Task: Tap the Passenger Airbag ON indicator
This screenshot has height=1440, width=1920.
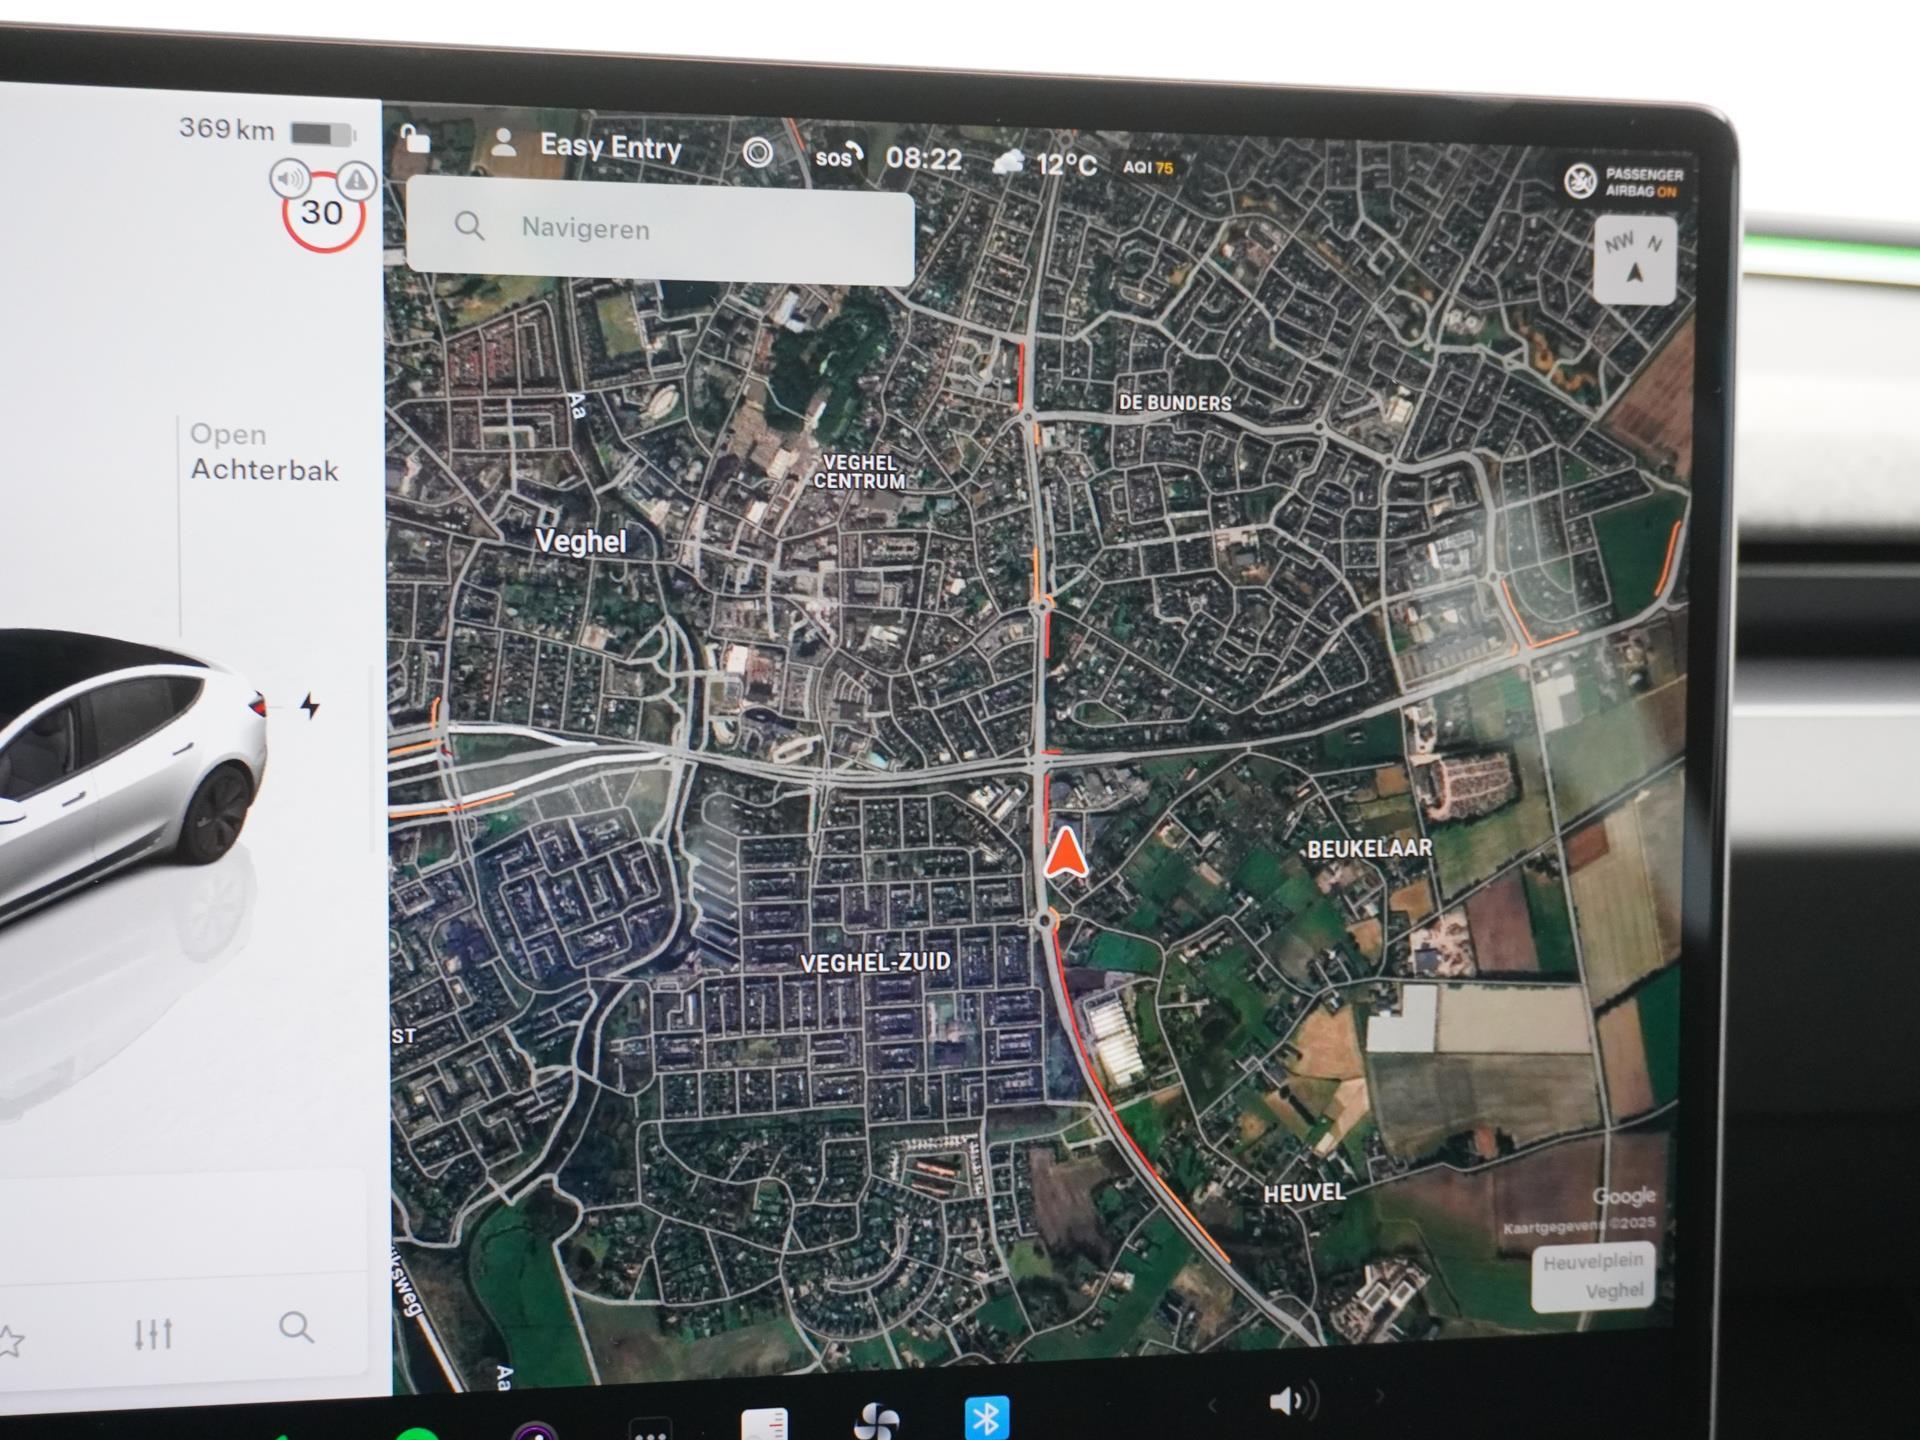Action: tap(1624, 182)
